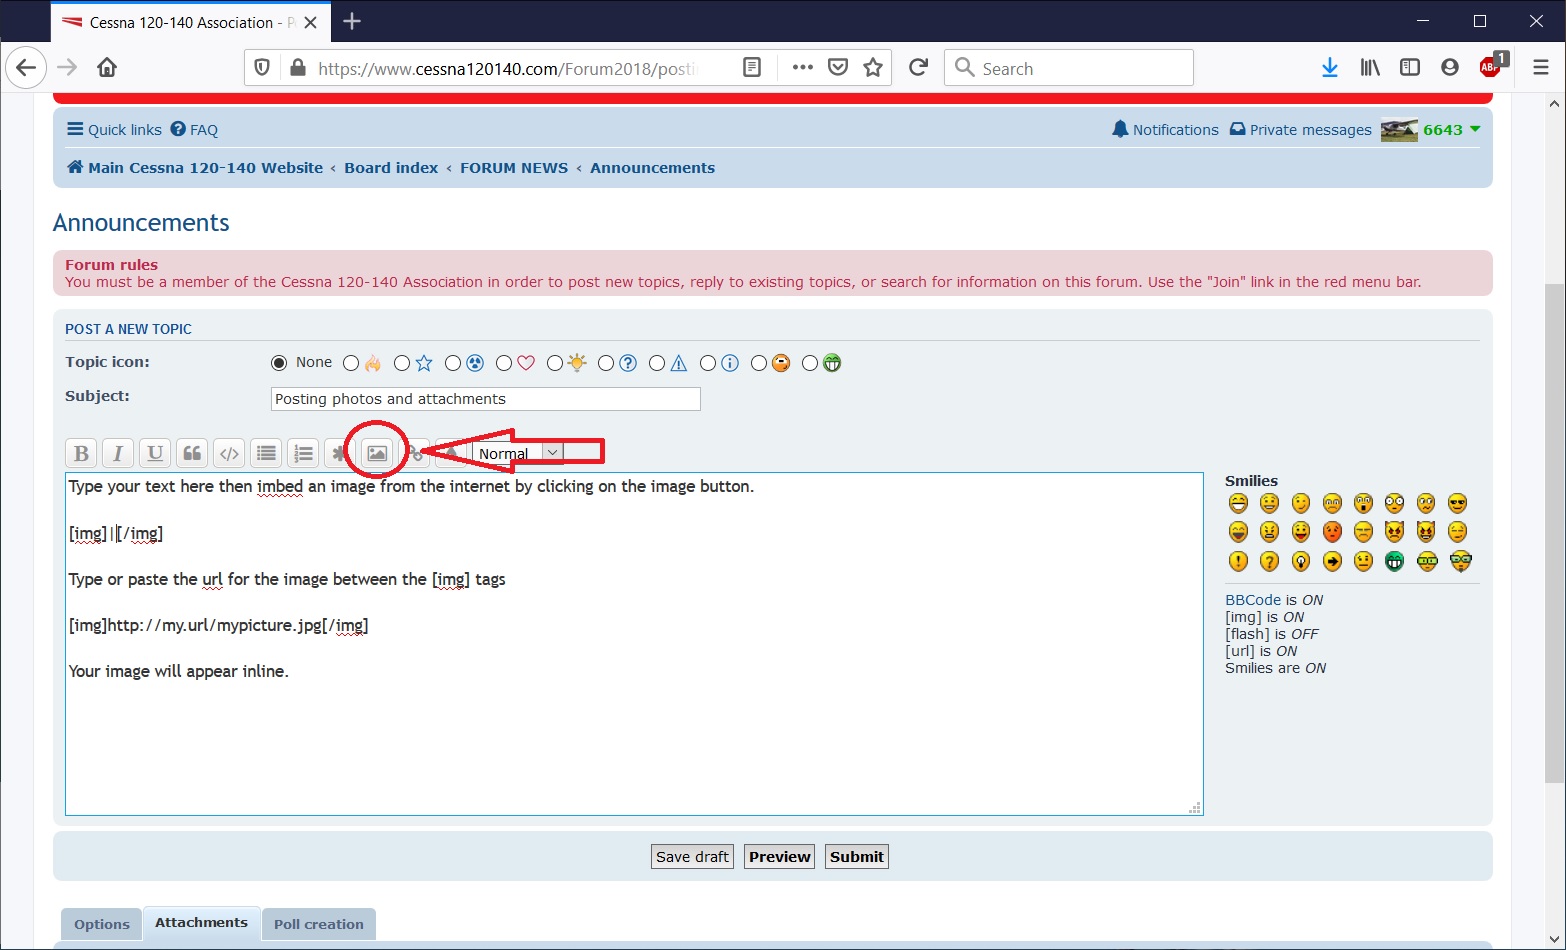
Task: Insert the green grinning smiley
Action: (x=1395, y=561)
